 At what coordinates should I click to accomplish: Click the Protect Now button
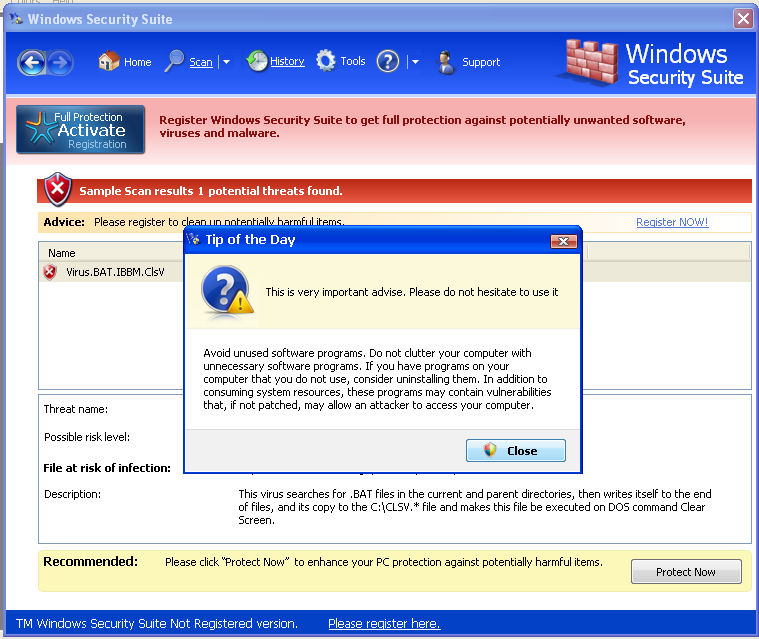tap(685, 572)
